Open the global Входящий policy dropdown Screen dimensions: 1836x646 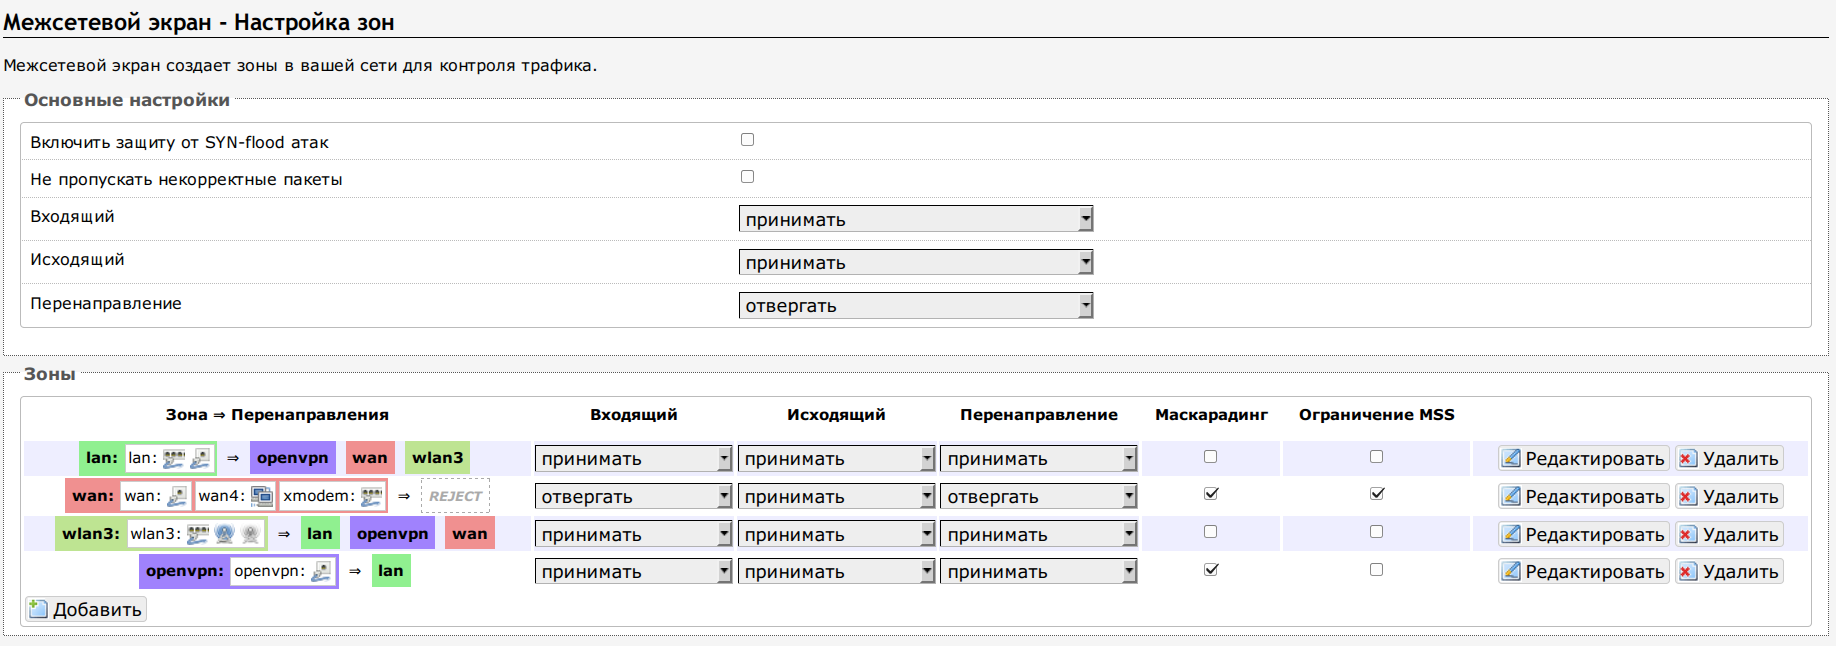(x=915, y=219)
